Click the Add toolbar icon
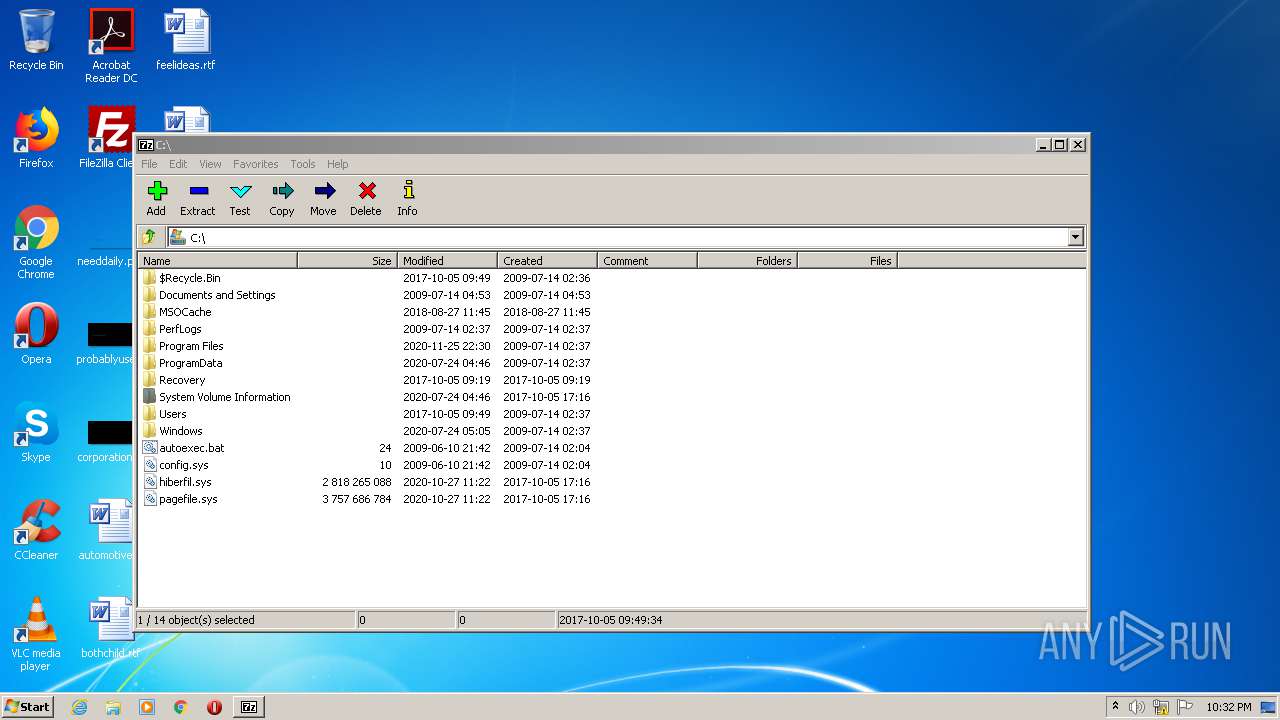Screen dimensions: 1280x720 [157, 191]
